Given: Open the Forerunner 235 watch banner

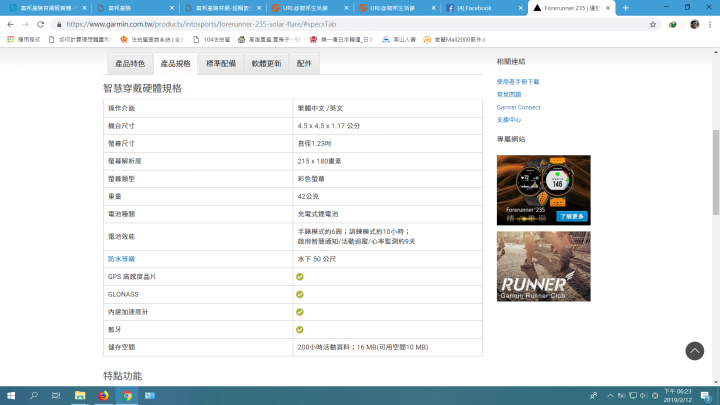Looking at the screenshot, I should pyautogui.click(x=544, y=190).
